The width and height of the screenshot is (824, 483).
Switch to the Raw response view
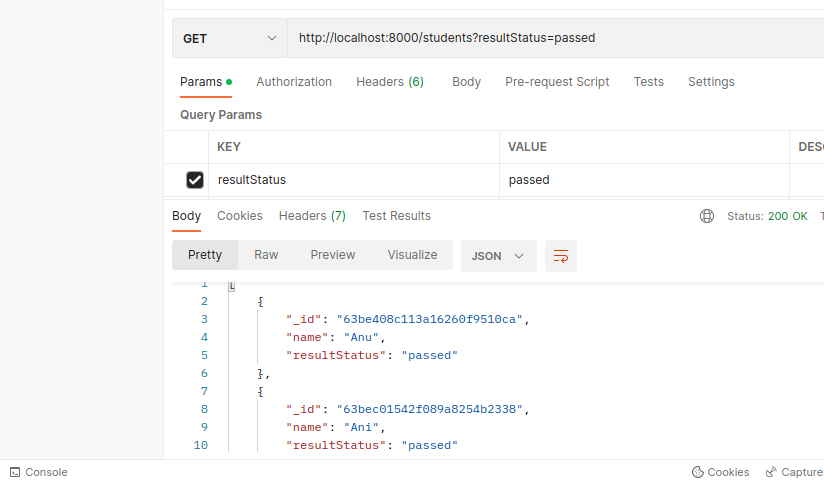266,255
